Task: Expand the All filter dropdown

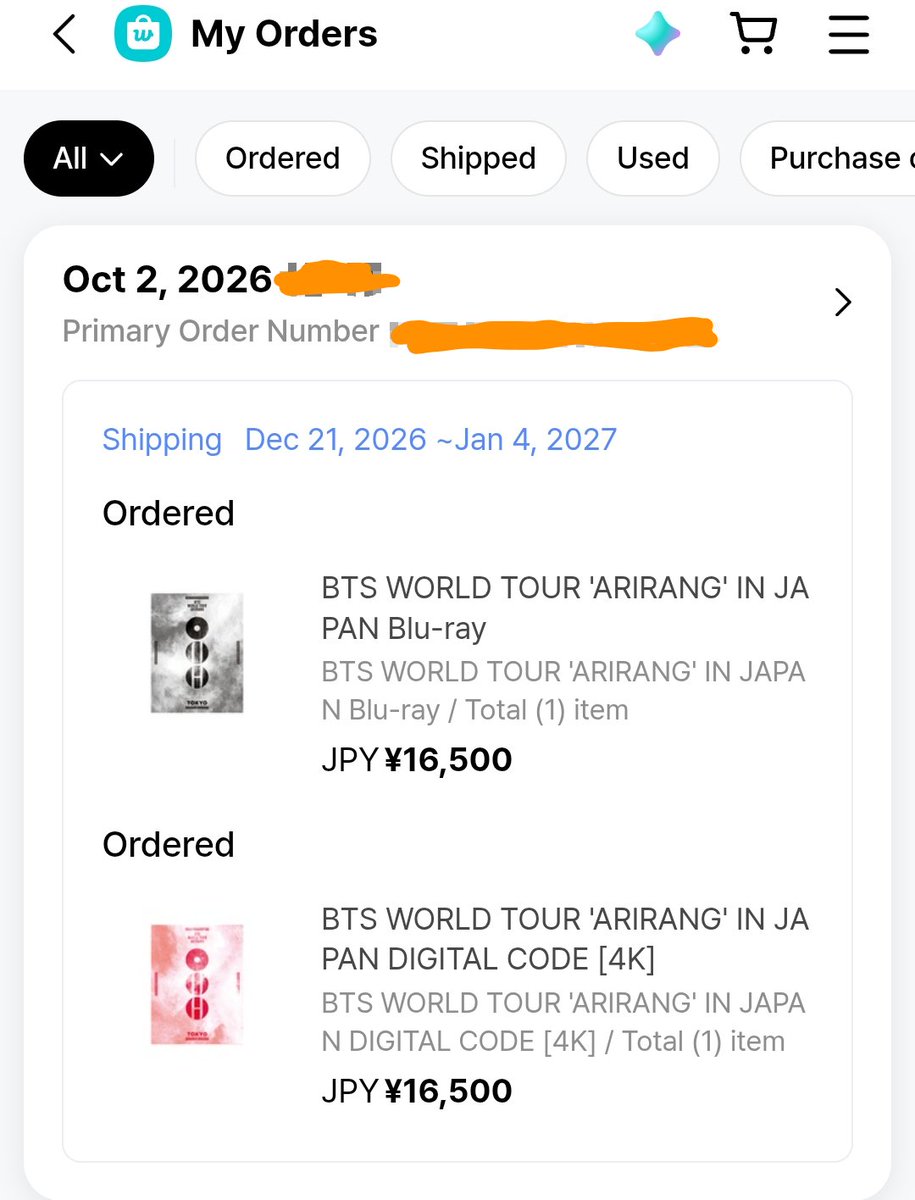Action: pyautogui.click(x=89, y=158)
